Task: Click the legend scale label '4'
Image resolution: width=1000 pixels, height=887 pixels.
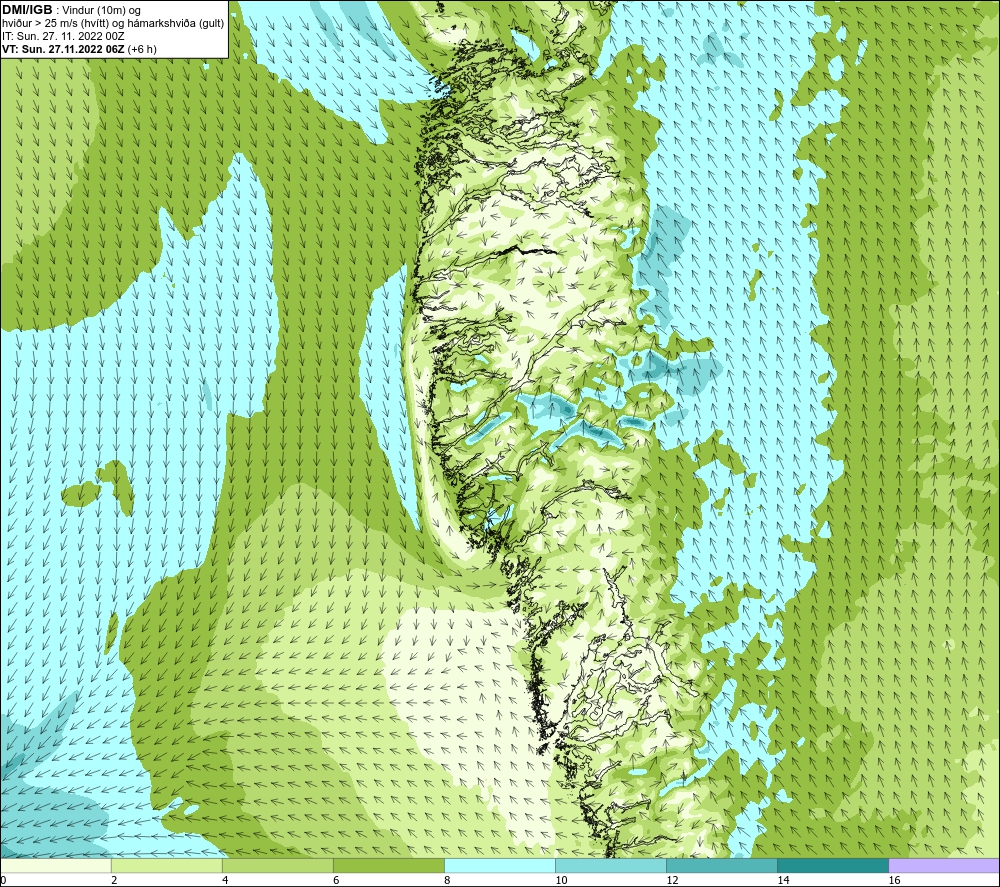Action: pyautogui.click(x=225, y=881)
